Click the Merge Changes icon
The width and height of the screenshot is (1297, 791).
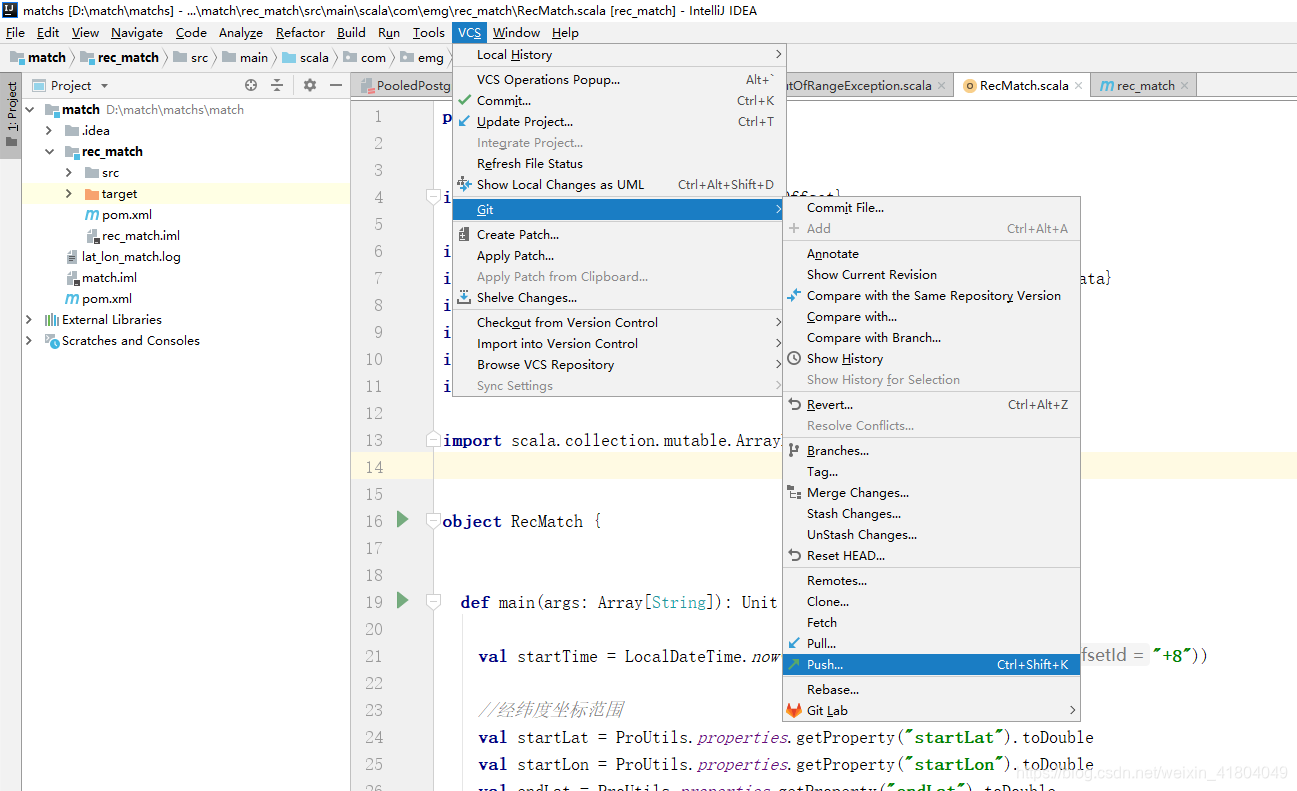click(794, 493)
